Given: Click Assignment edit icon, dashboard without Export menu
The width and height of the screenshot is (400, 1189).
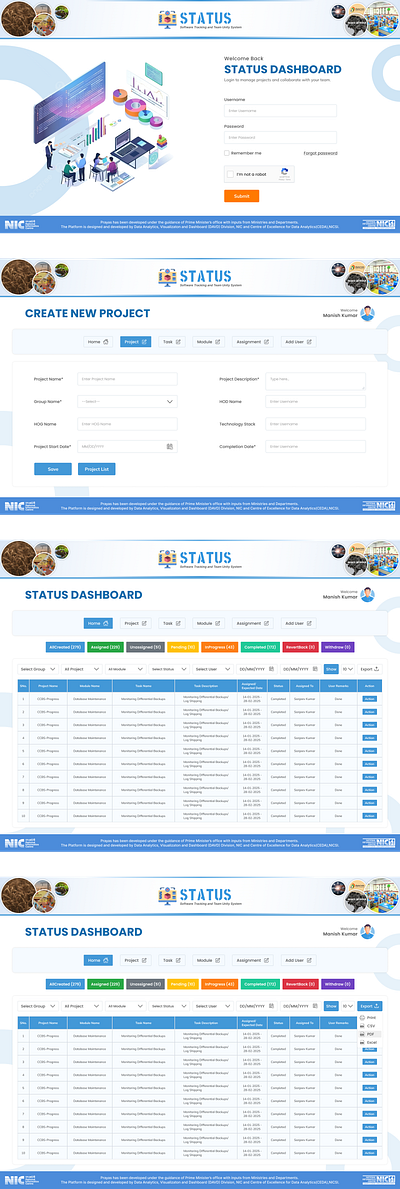Looking at the screenshot, I should point(267,623).
